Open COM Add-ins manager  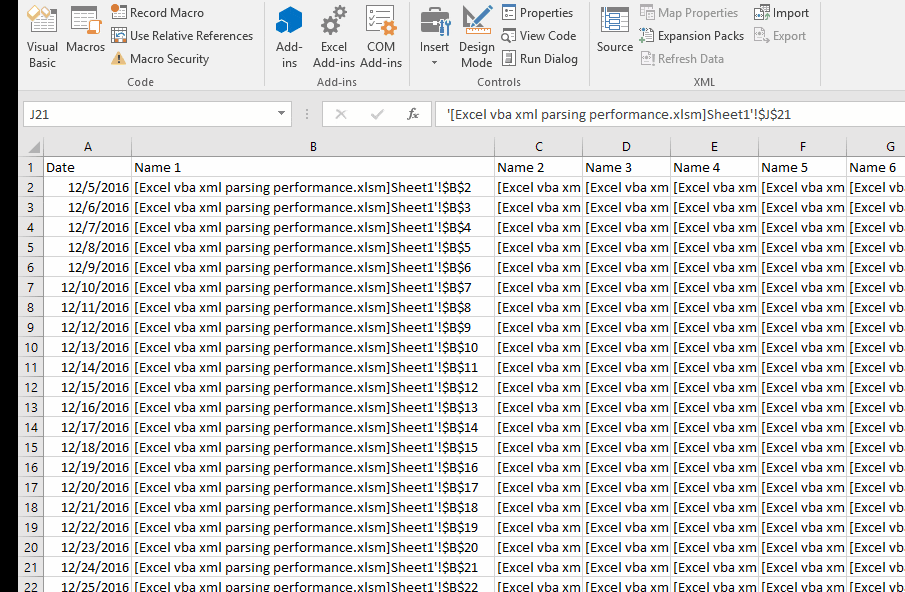381,37
